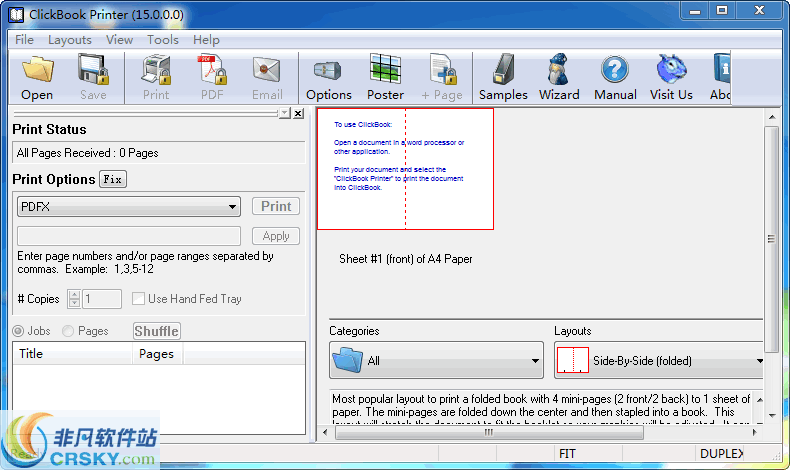Screen dimensions: 790x470
Task: Click the Poster toolbar icon
Action: (x=385, y=69)
